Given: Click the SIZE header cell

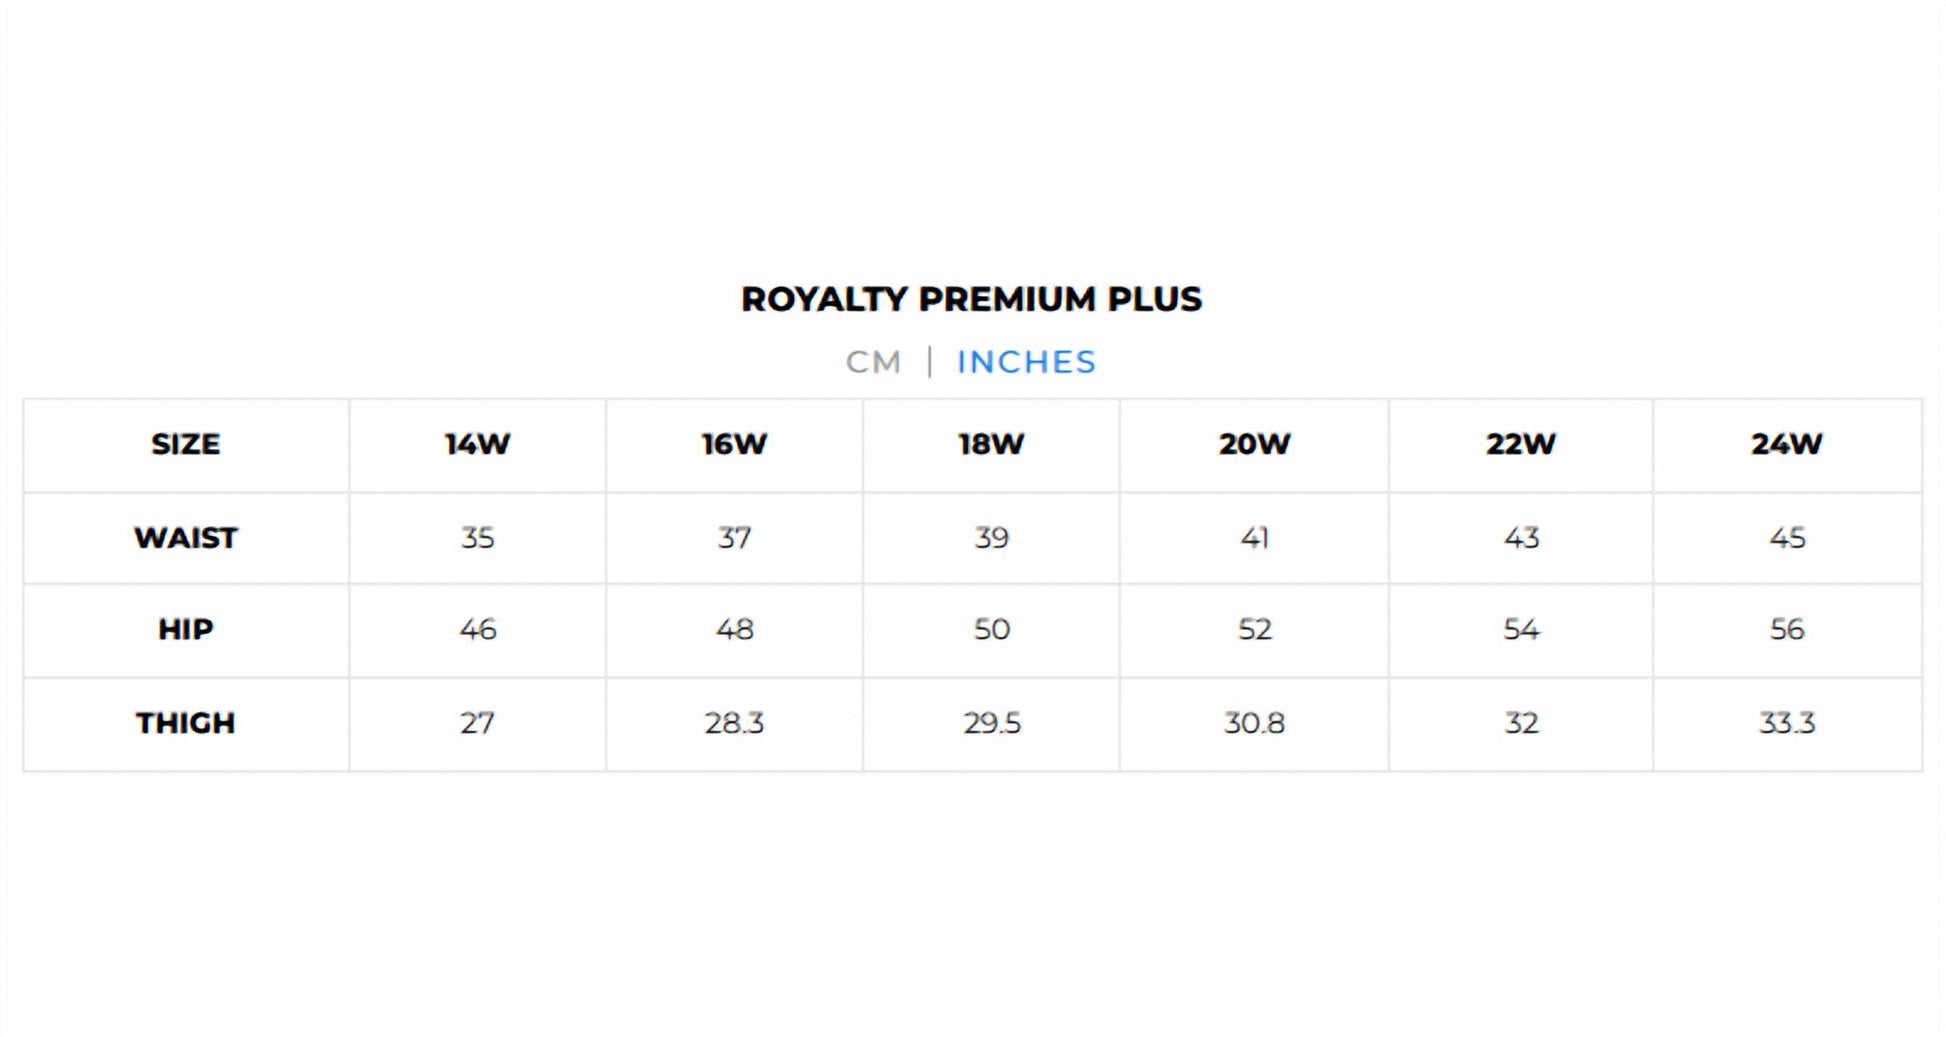Looking at the screenshot, I should coord(186,444).
